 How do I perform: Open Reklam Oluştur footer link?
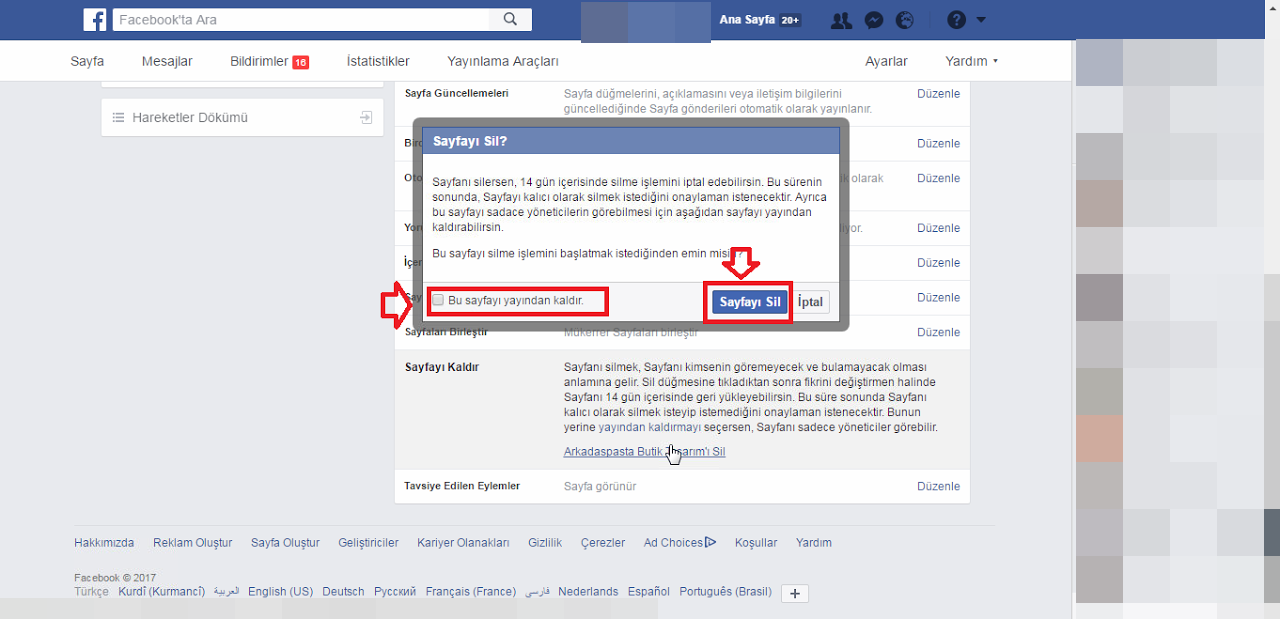[192, 543]
